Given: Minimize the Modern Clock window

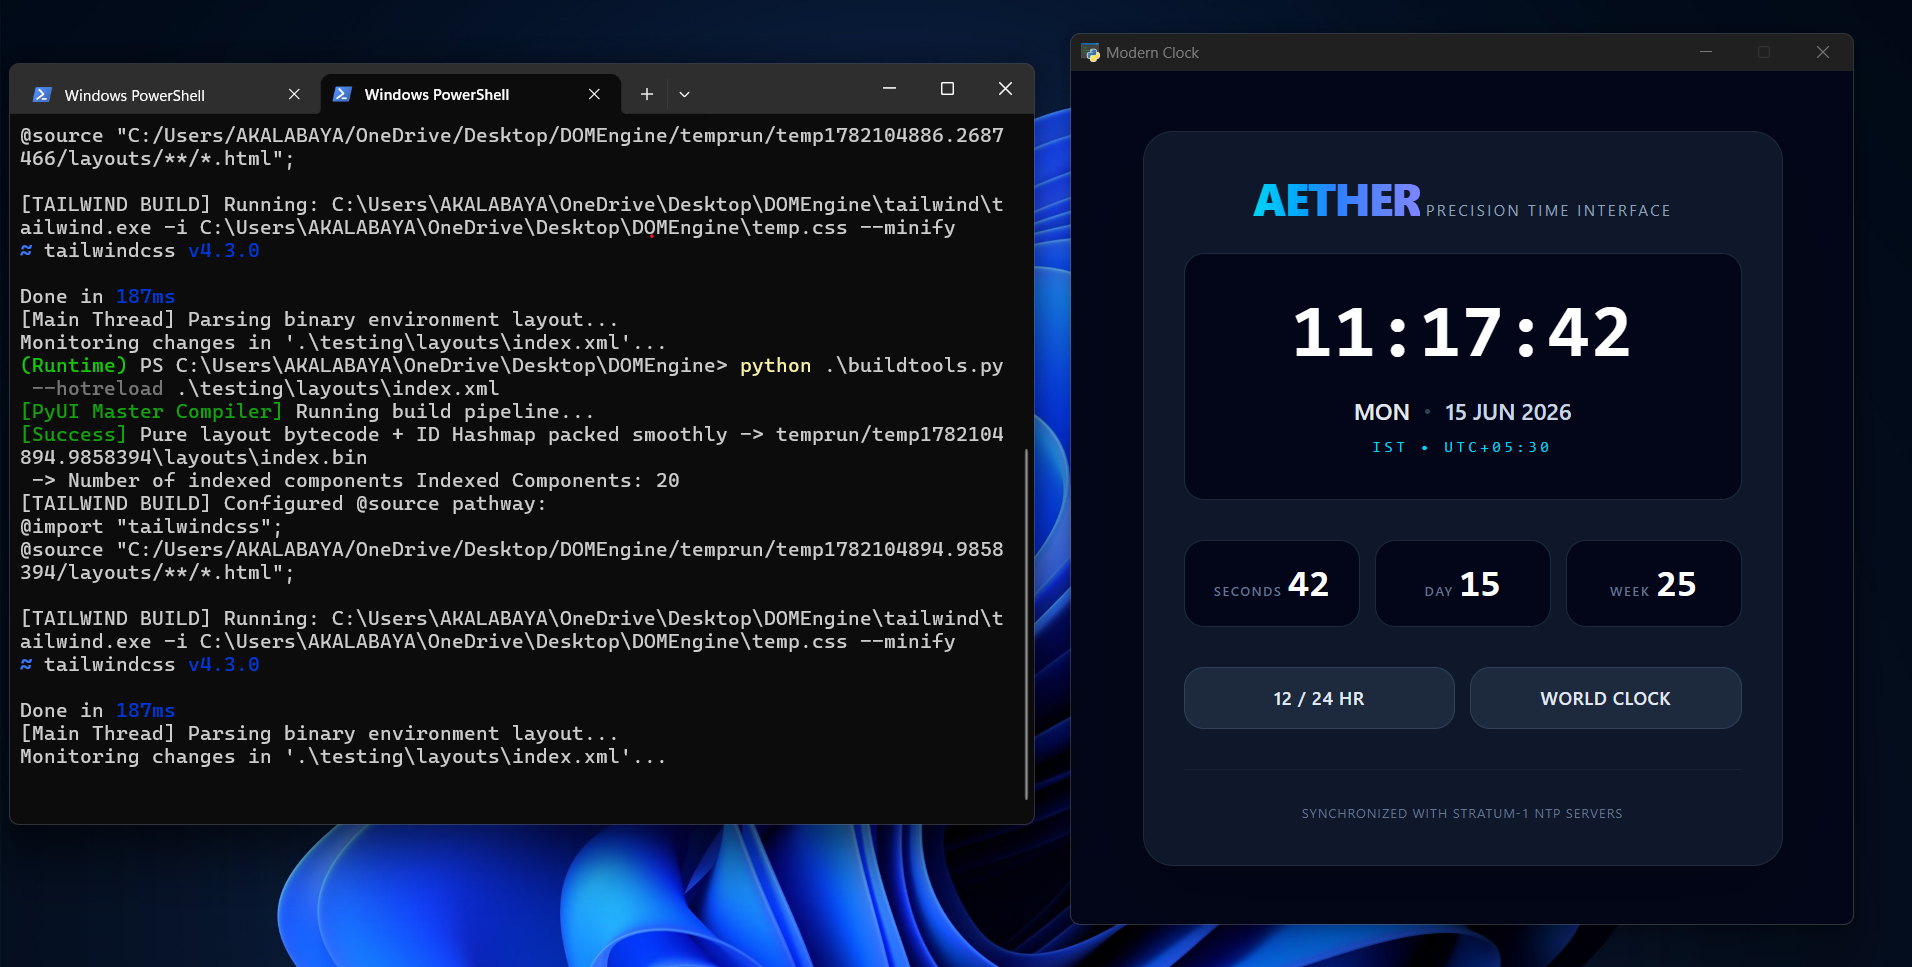Looking at the screenshot, I should pos(1706,52).
